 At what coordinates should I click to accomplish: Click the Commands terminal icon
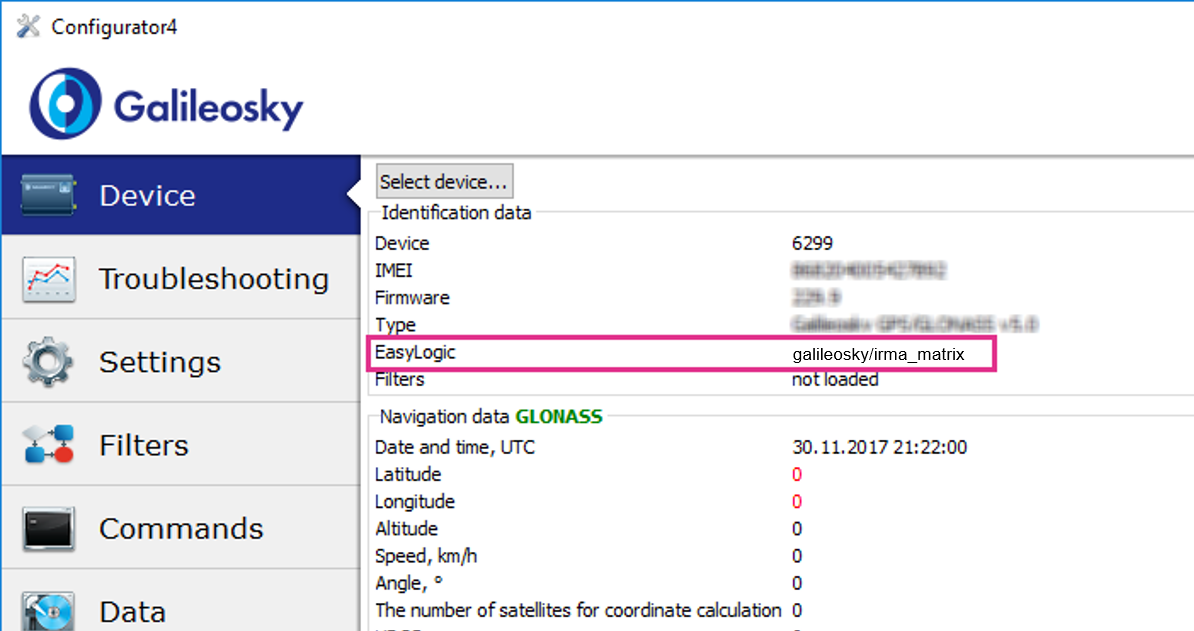(49, 528)
